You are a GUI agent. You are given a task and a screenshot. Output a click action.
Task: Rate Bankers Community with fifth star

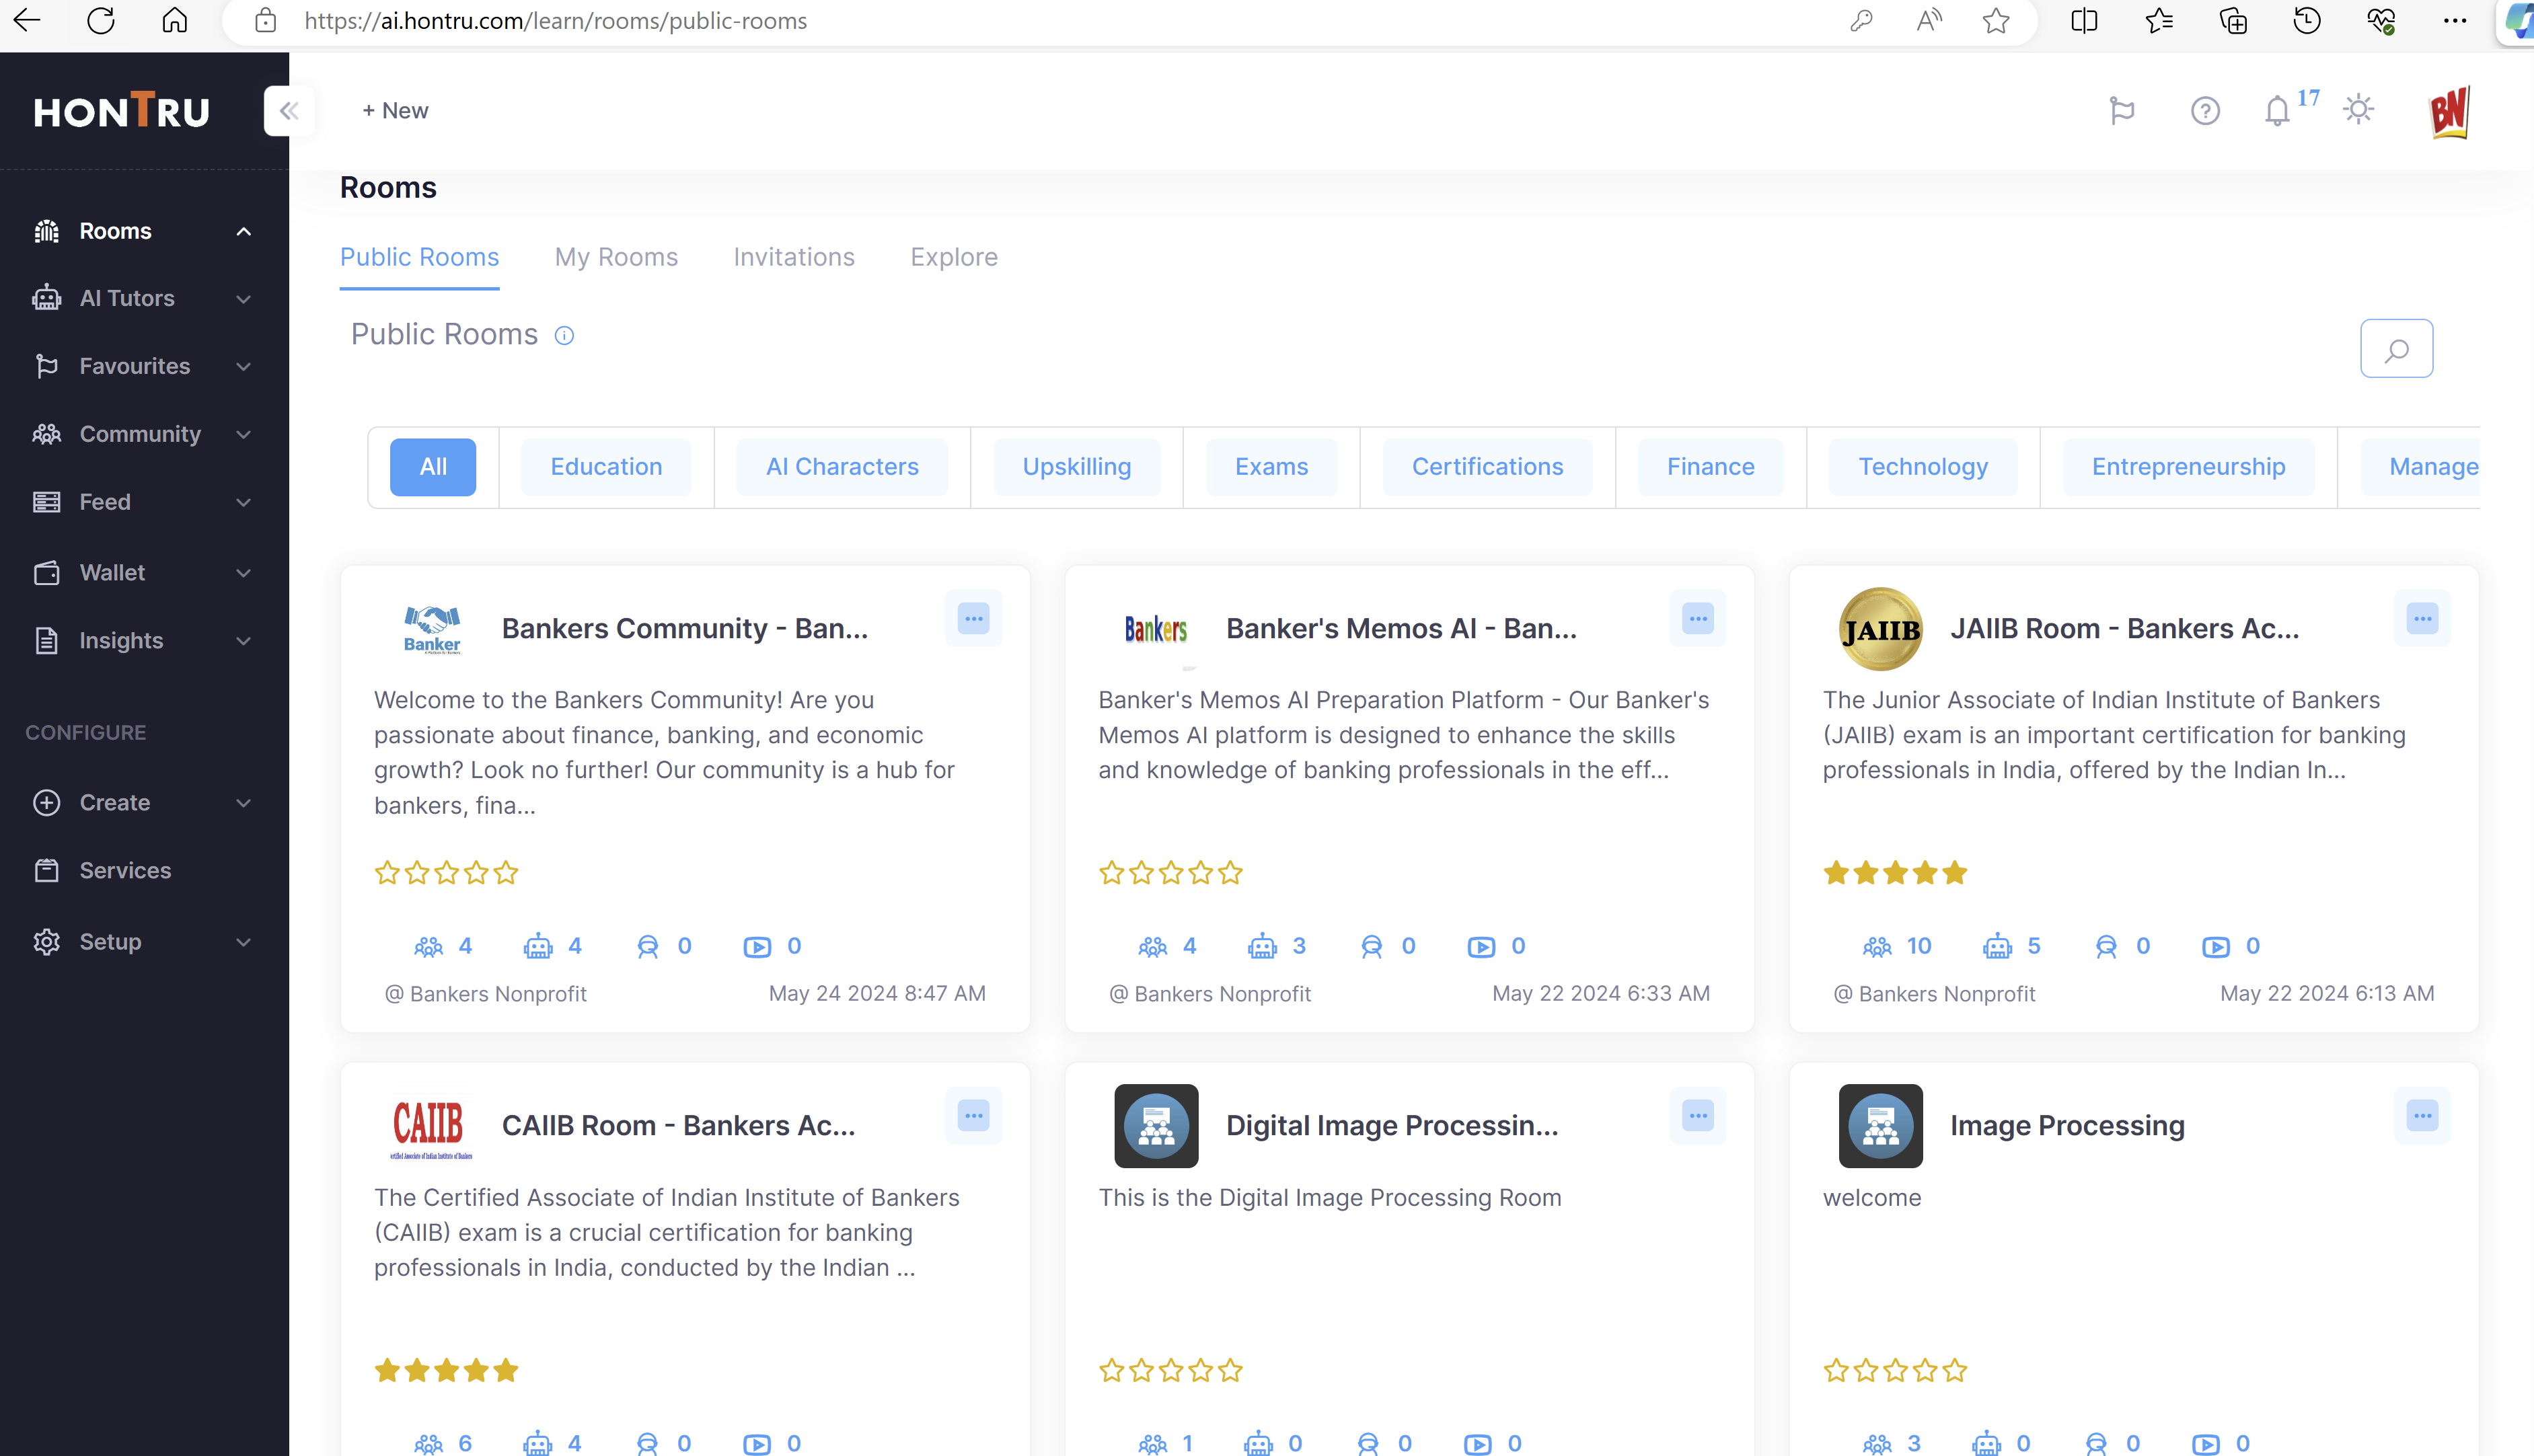click(x=506, y=873)
